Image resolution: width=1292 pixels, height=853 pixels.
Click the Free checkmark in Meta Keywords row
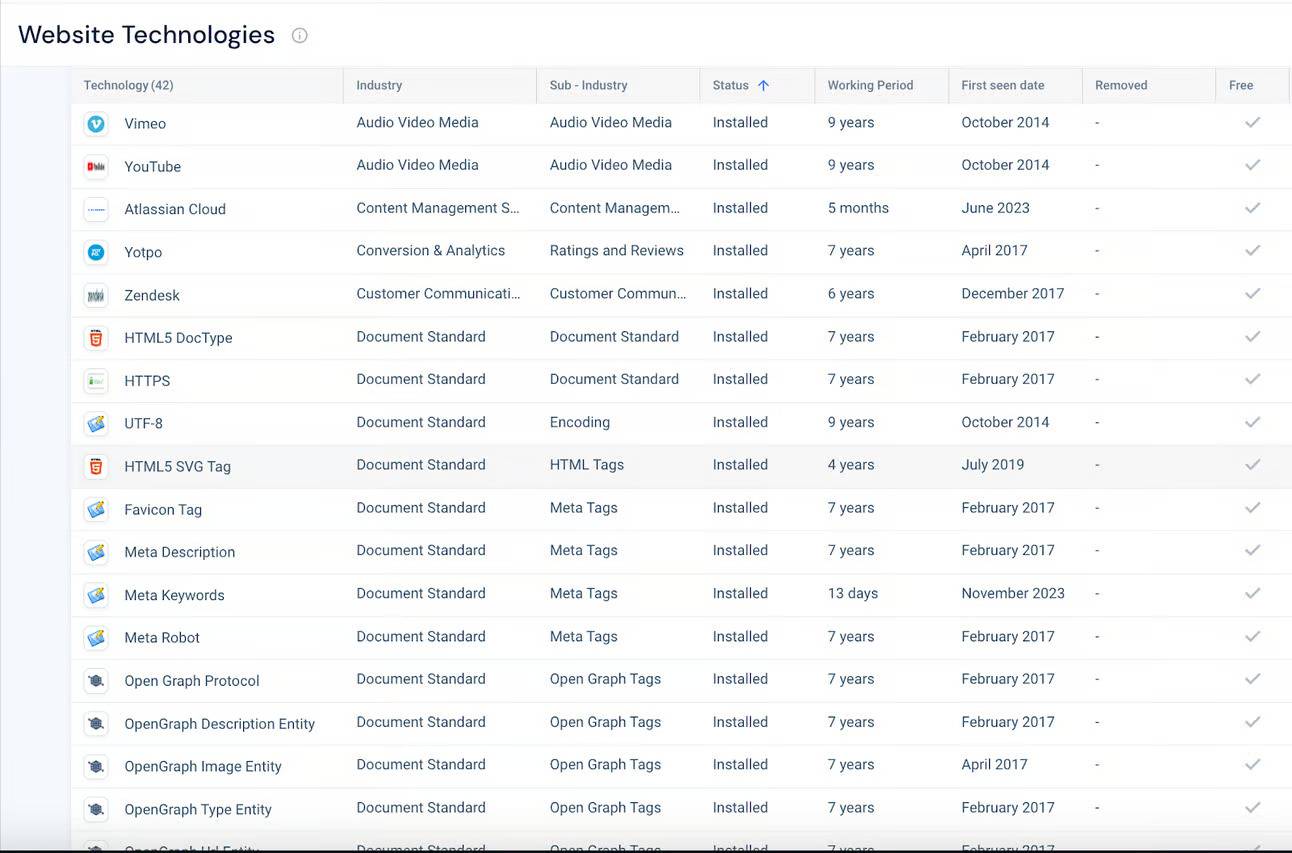[x=1252, y=593]
